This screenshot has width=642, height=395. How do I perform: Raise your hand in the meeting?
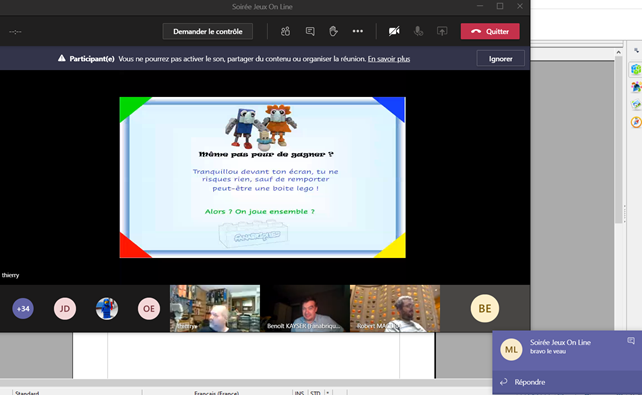click(x=333, y=32)
